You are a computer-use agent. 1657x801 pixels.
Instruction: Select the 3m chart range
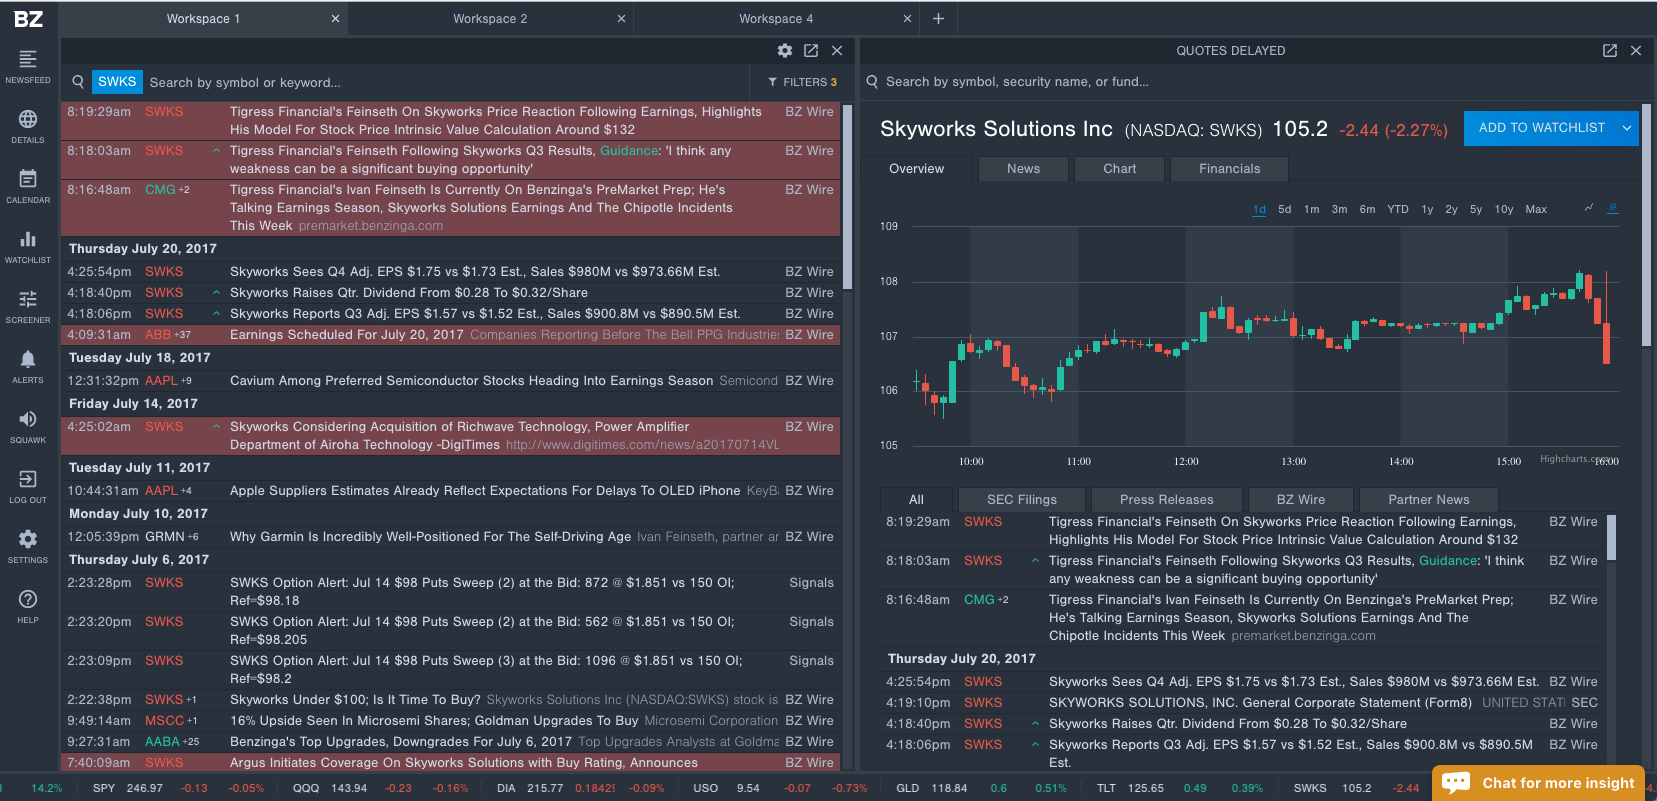click(1339, 209)
